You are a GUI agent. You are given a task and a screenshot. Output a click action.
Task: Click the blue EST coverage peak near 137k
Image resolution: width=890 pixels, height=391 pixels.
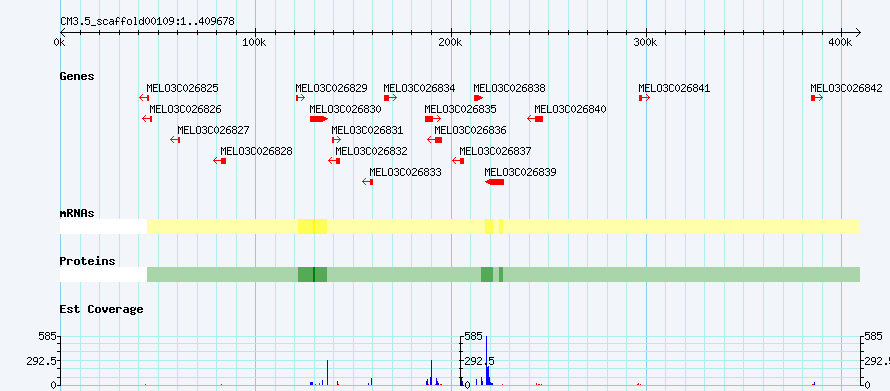[328, 372]
